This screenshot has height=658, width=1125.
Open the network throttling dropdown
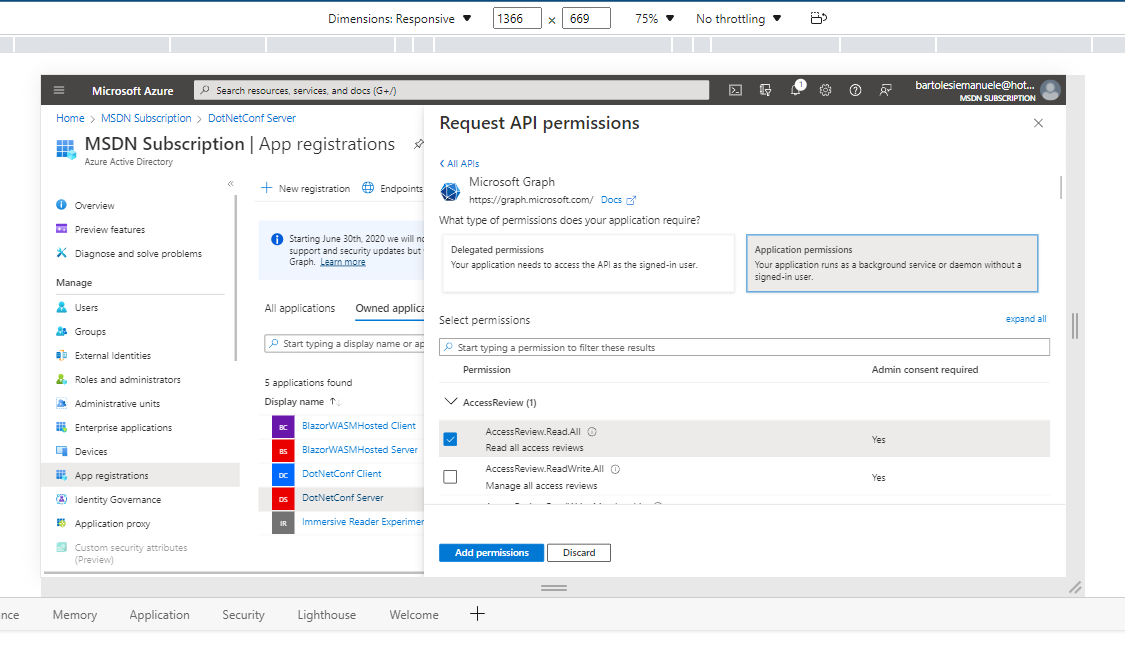click(739, 19)
